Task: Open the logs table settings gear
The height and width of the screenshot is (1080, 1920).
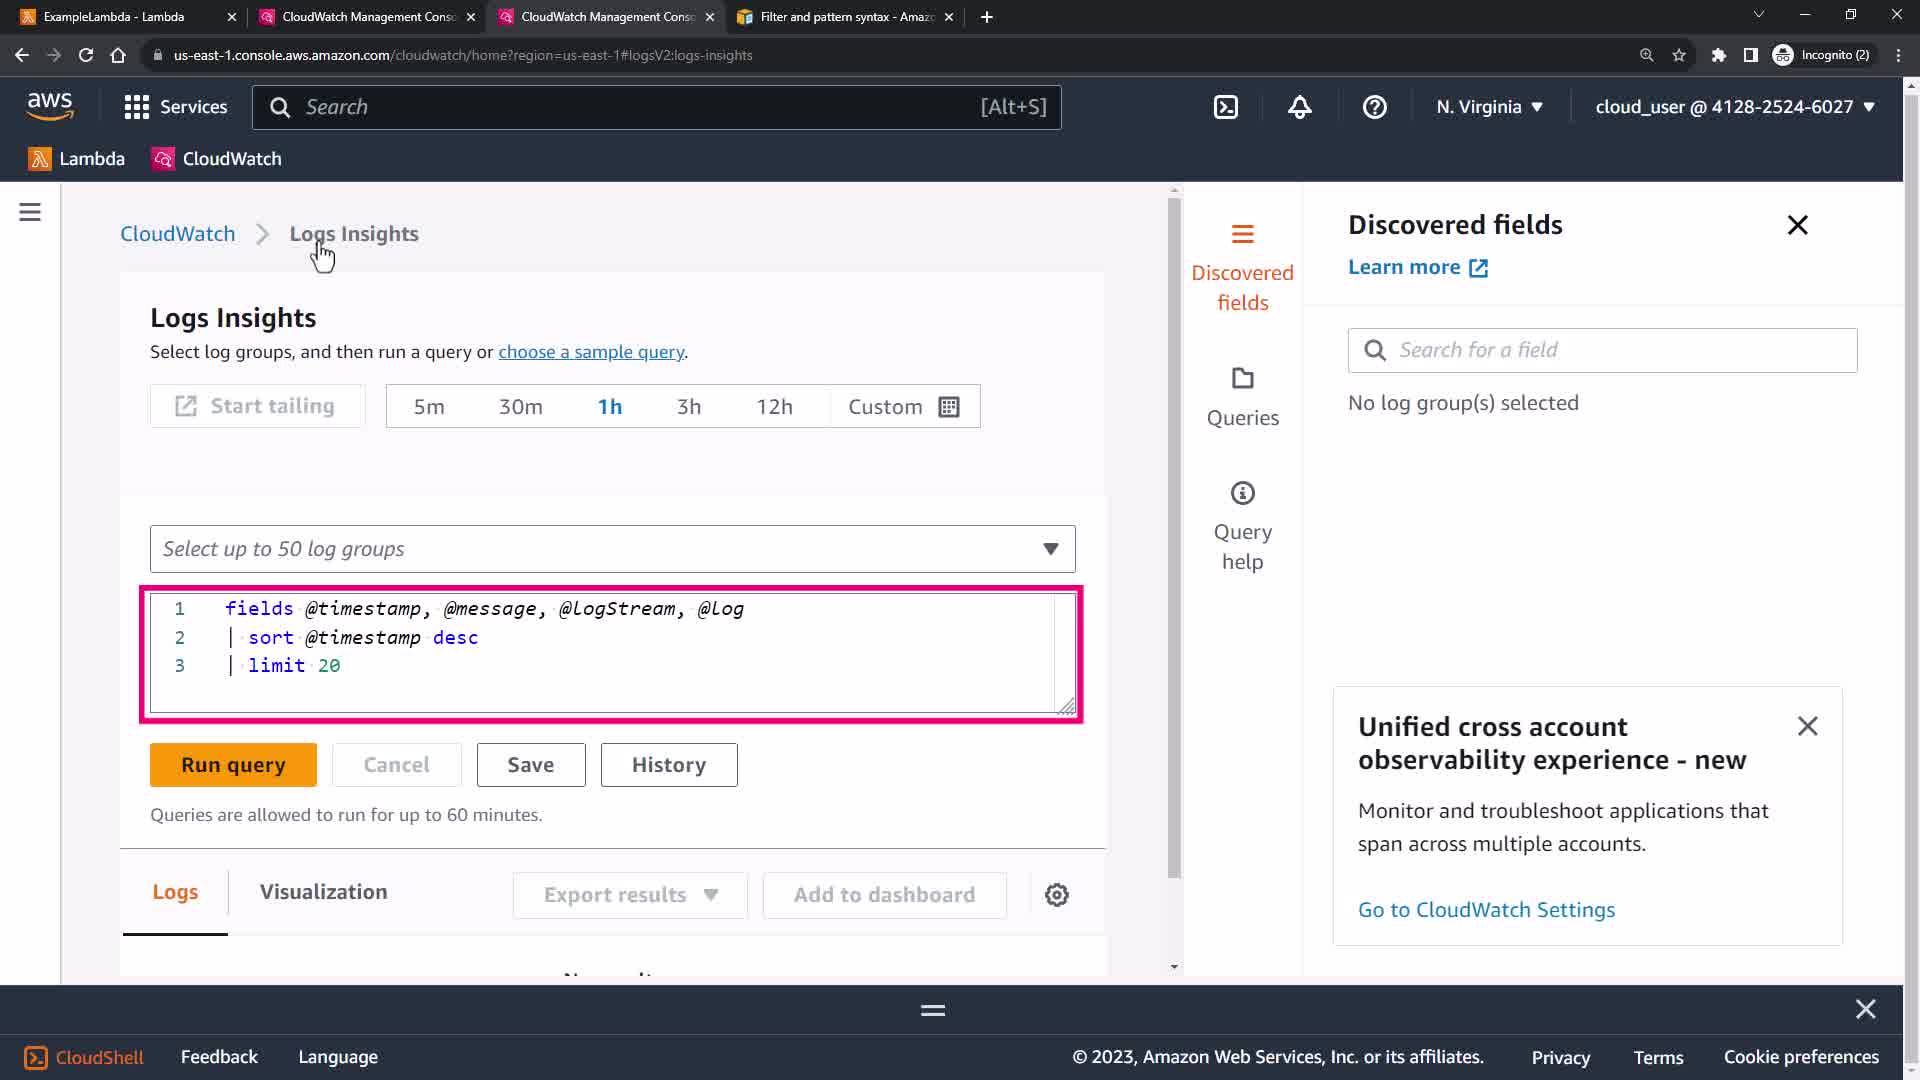Action: point(1057,895)
